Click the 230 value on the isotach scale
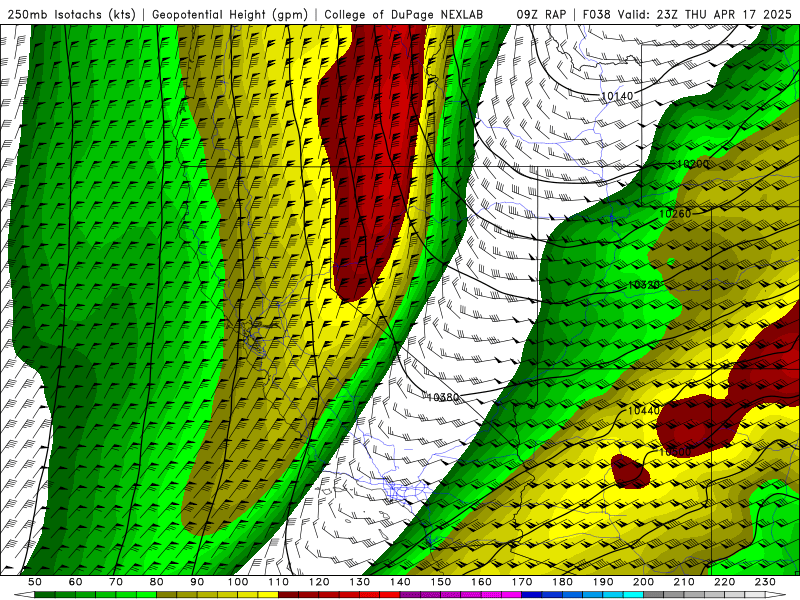The width and height of the screenshot is (800, 600). (x=765, y=582)
